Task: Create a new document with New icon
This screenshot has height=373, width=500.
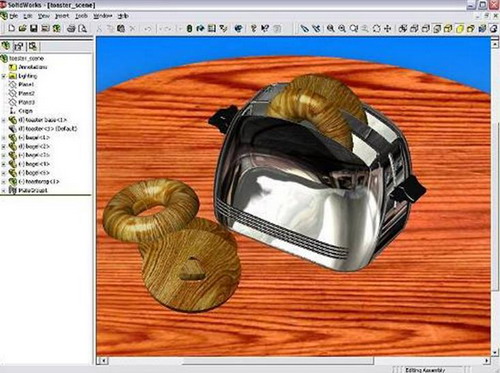Action: tap(12, 29)
